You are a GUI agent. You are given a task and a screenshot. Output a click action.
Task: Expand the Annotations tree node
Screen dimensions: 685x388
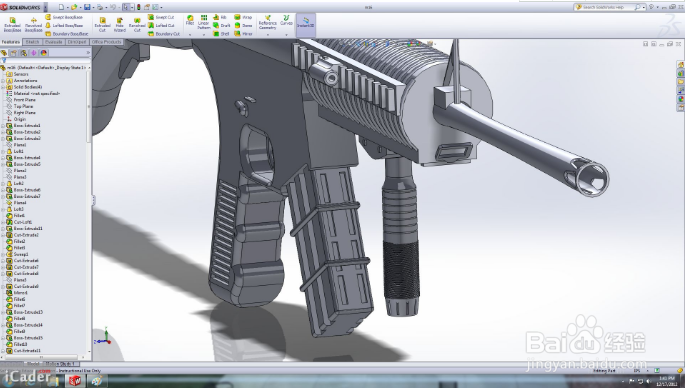3,81
